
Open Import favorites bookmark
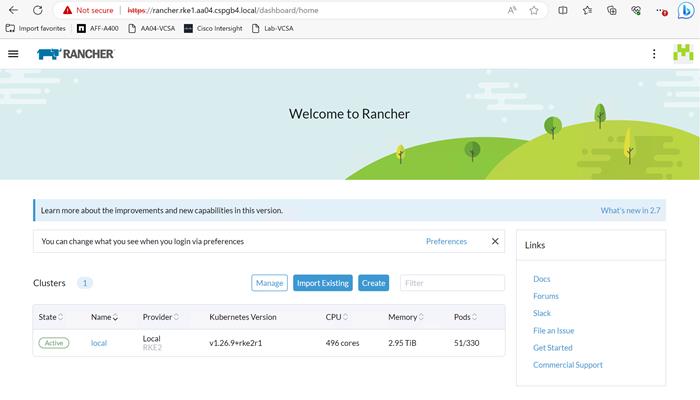click(36, 28)
